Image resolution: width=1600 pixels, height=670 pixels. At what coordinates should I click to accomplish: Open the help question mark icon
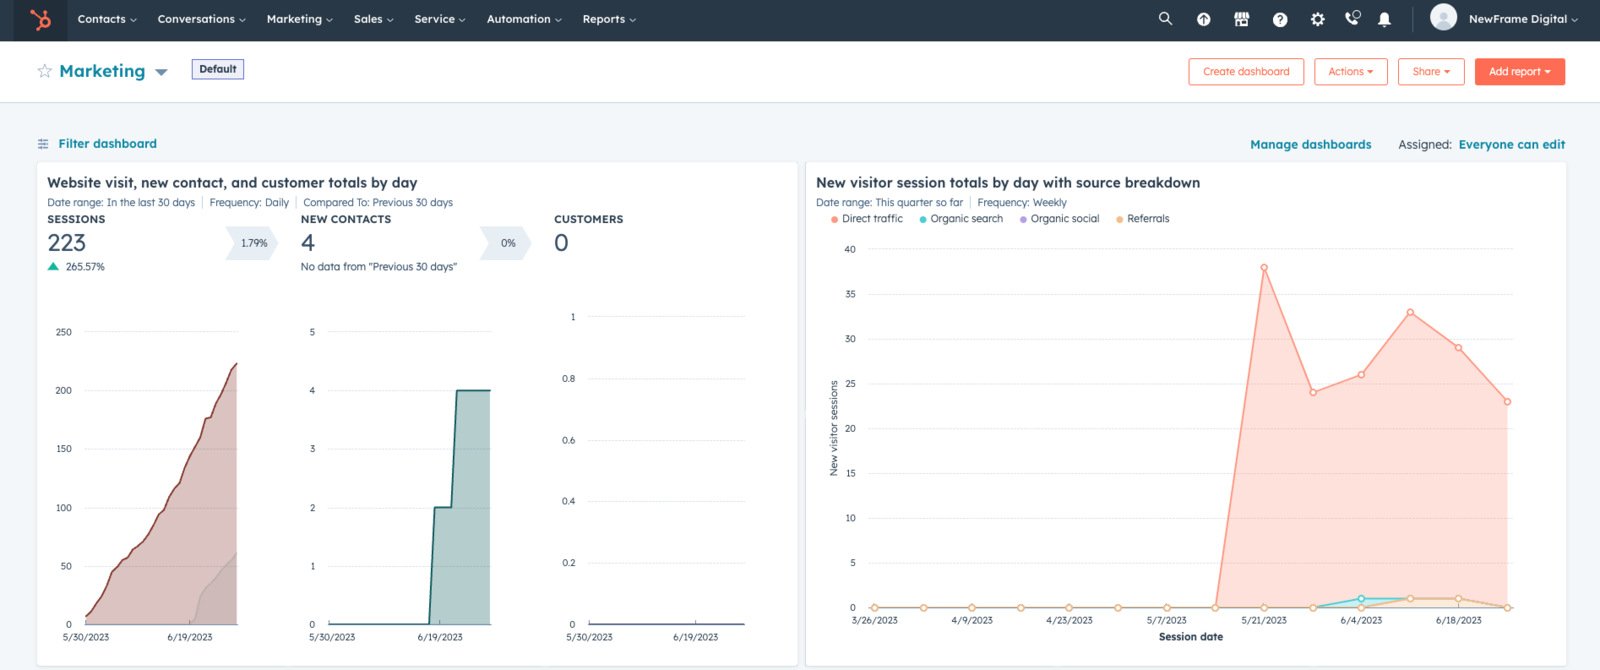click(x=1279, y=19)
